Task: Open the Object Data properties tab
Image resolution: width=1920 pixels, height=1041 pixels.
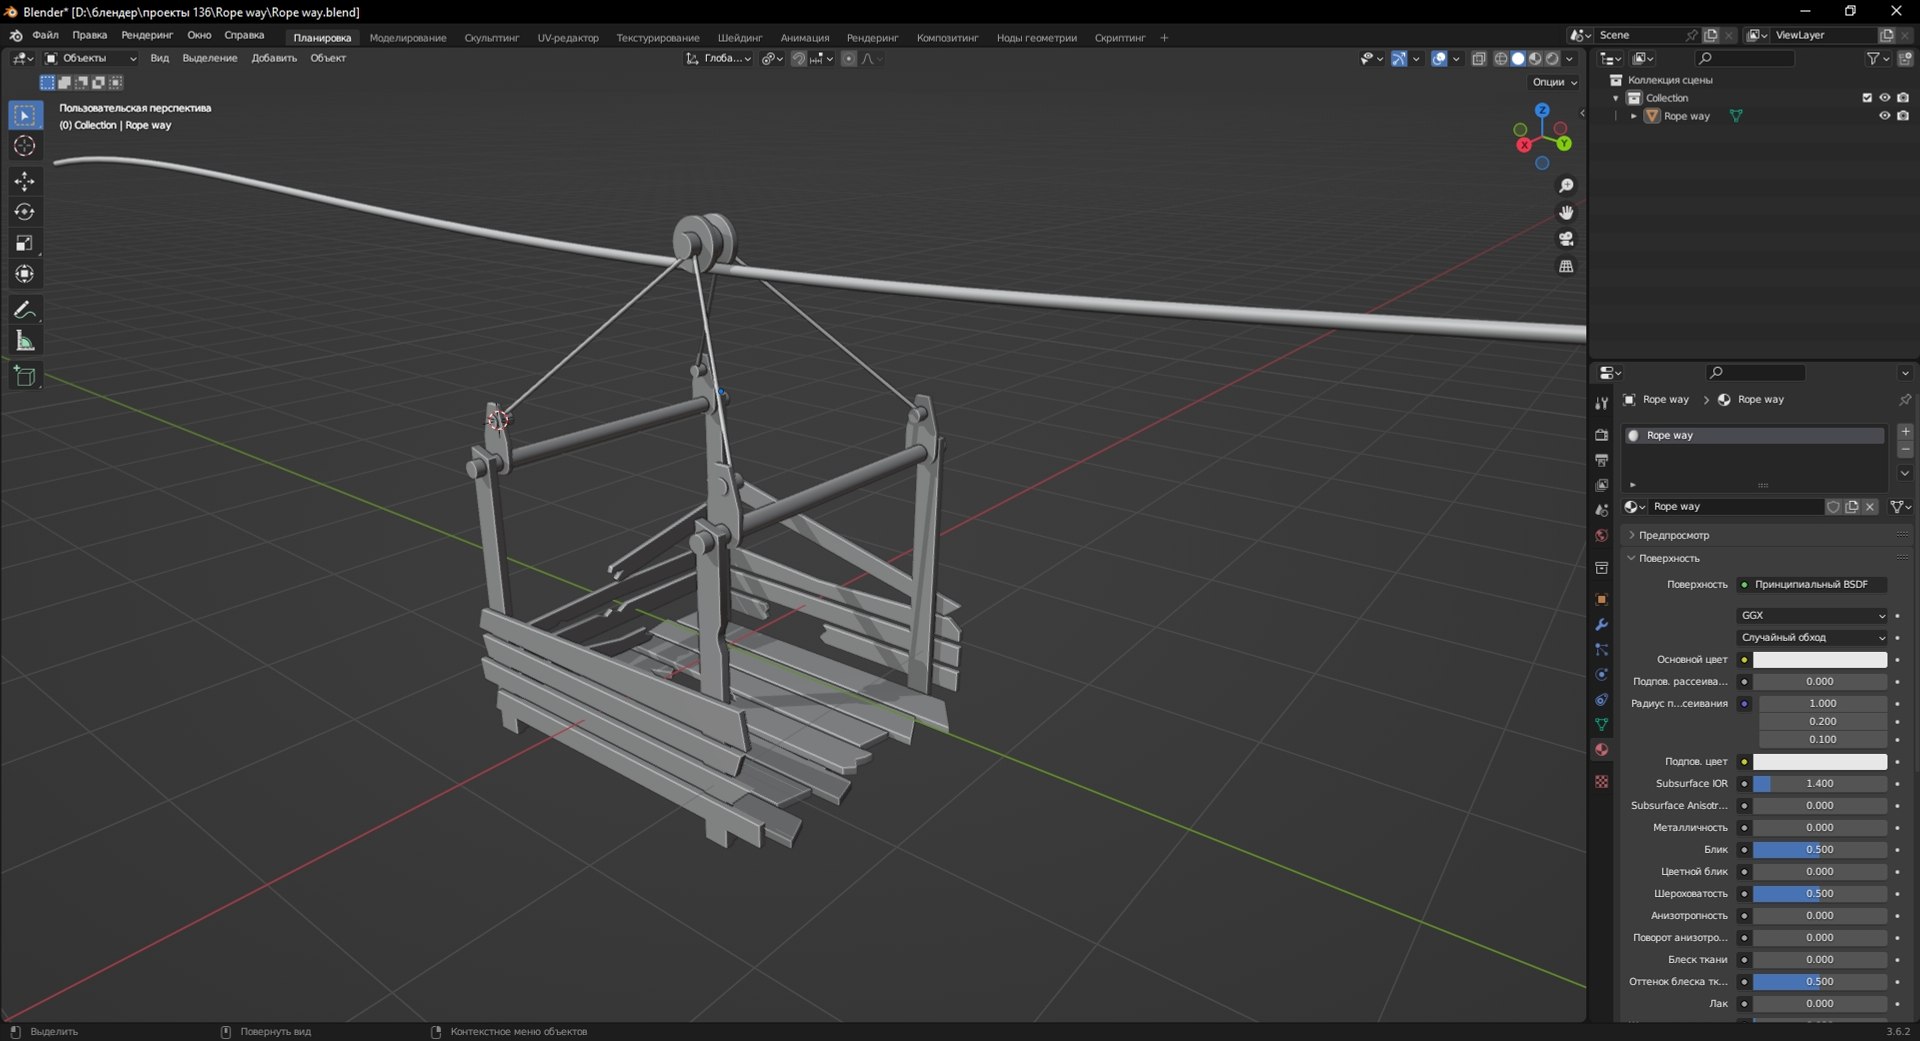Action: [1601, 724]
